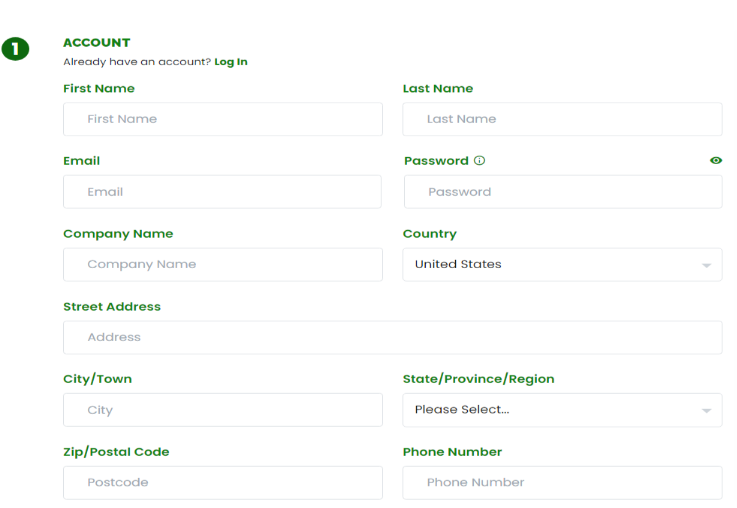
Task: Click the Country label
Action: coord(430,234)
